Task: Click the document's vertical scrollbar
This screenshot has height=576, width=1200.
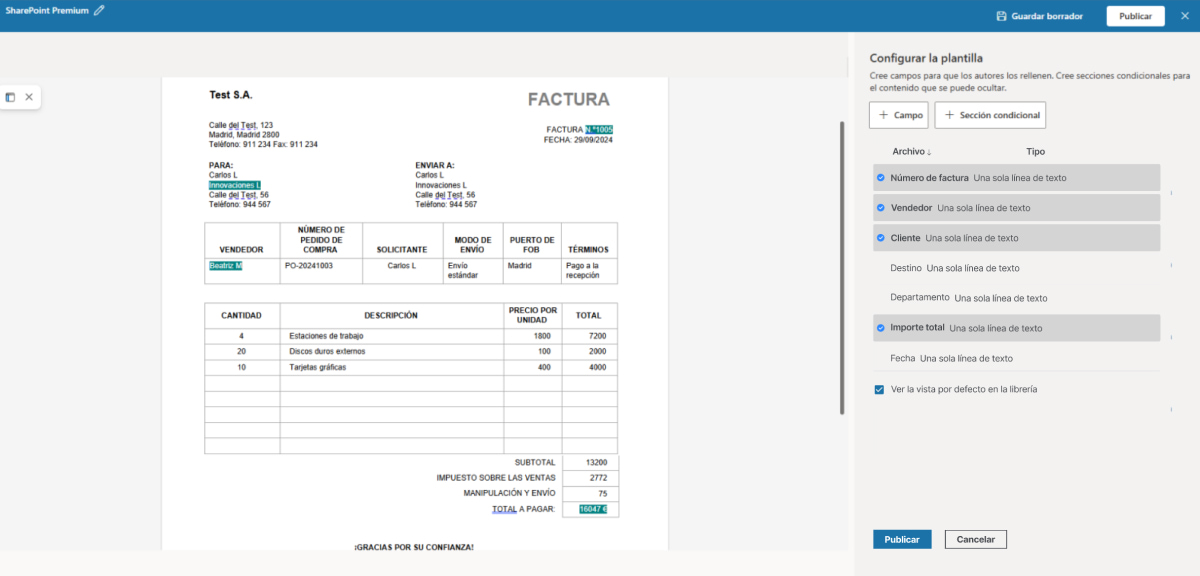Action: (x=842, y=270)
